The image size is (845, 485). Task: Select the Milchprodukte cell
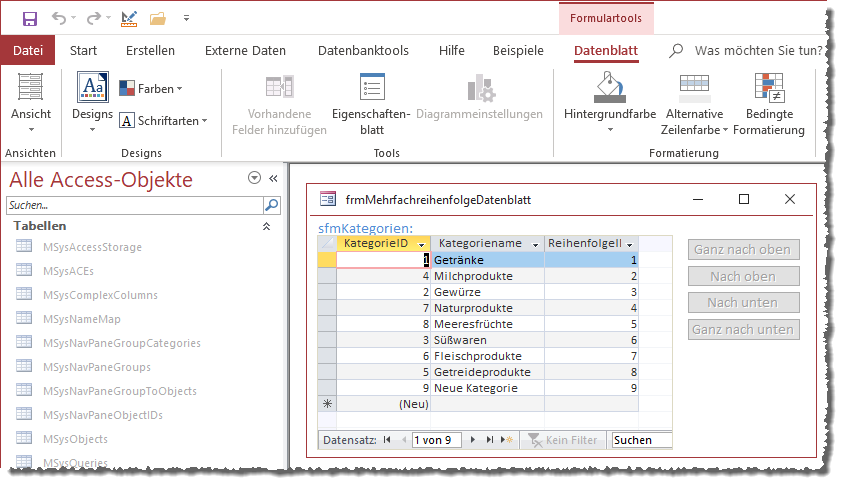pyautogui.click(x=487, y=276)
